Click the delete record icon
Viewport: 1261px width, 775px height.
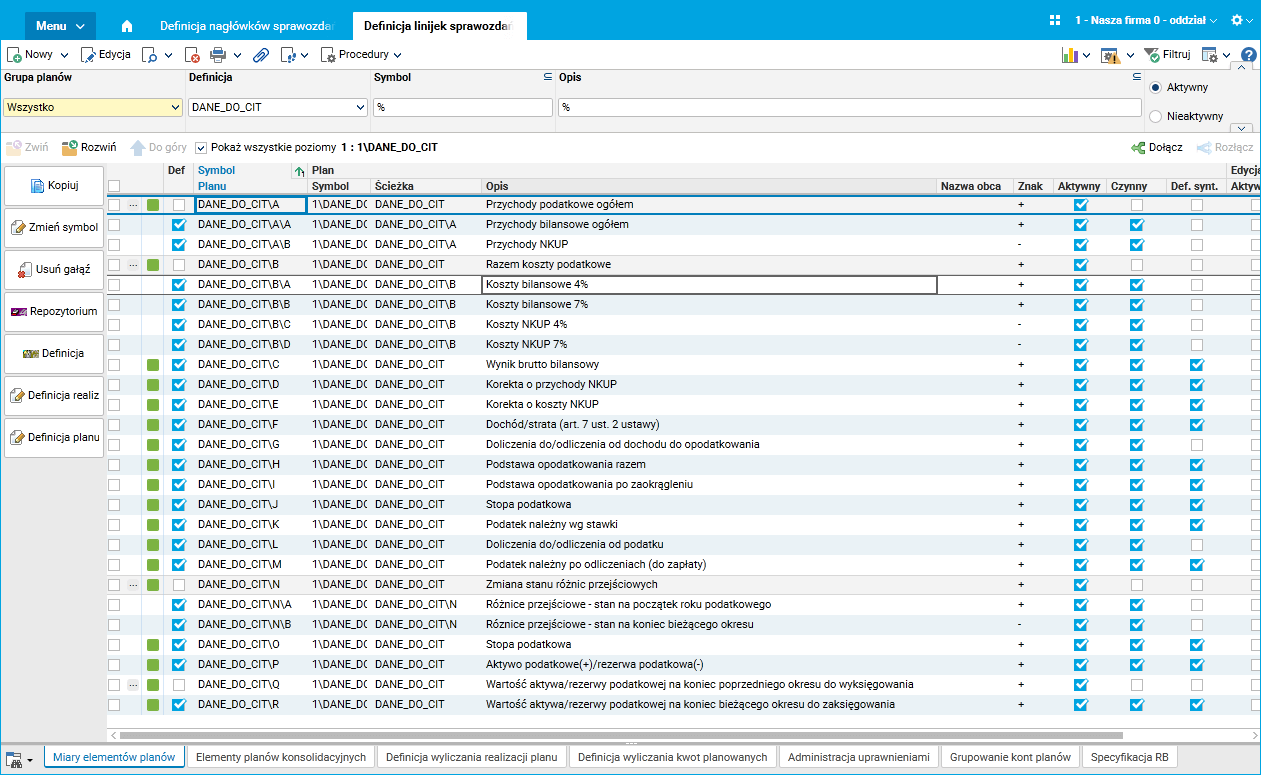192,55
